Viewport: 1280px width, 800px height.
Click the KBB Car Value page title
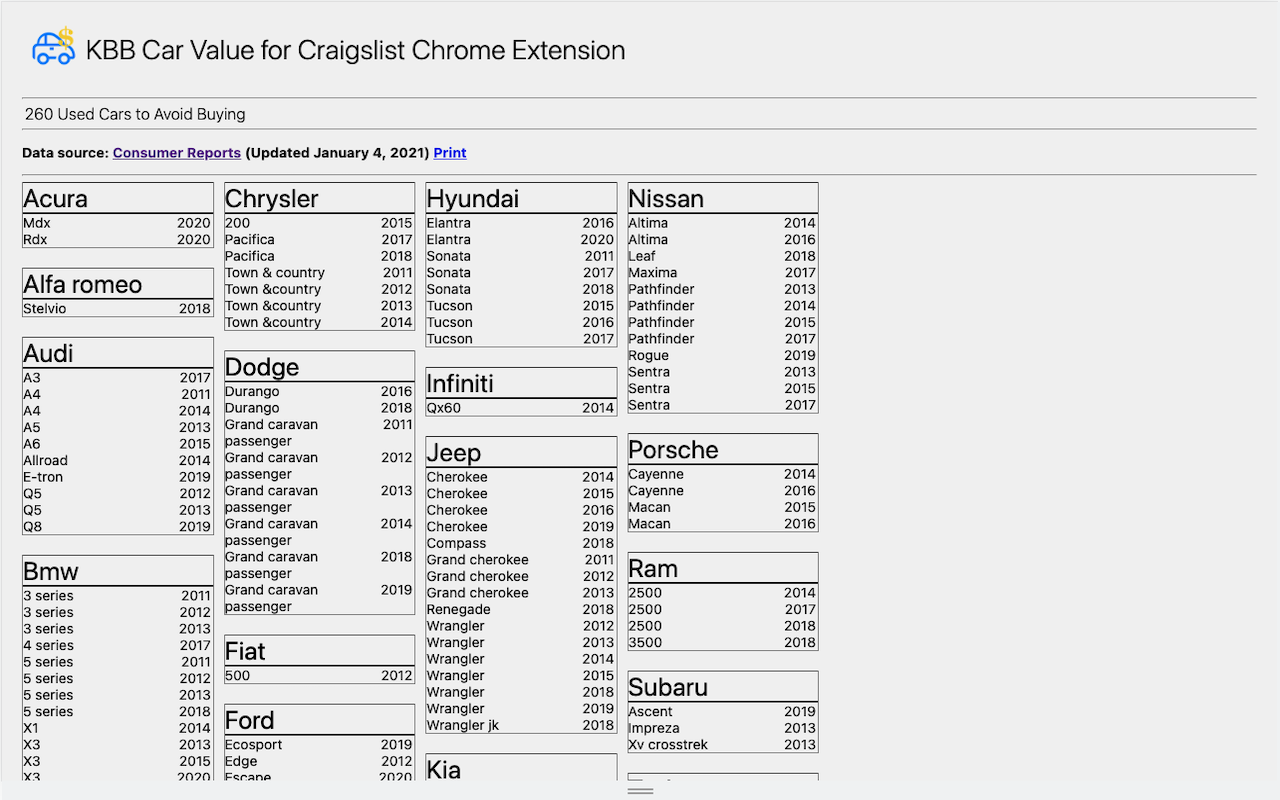click(356, 50)
